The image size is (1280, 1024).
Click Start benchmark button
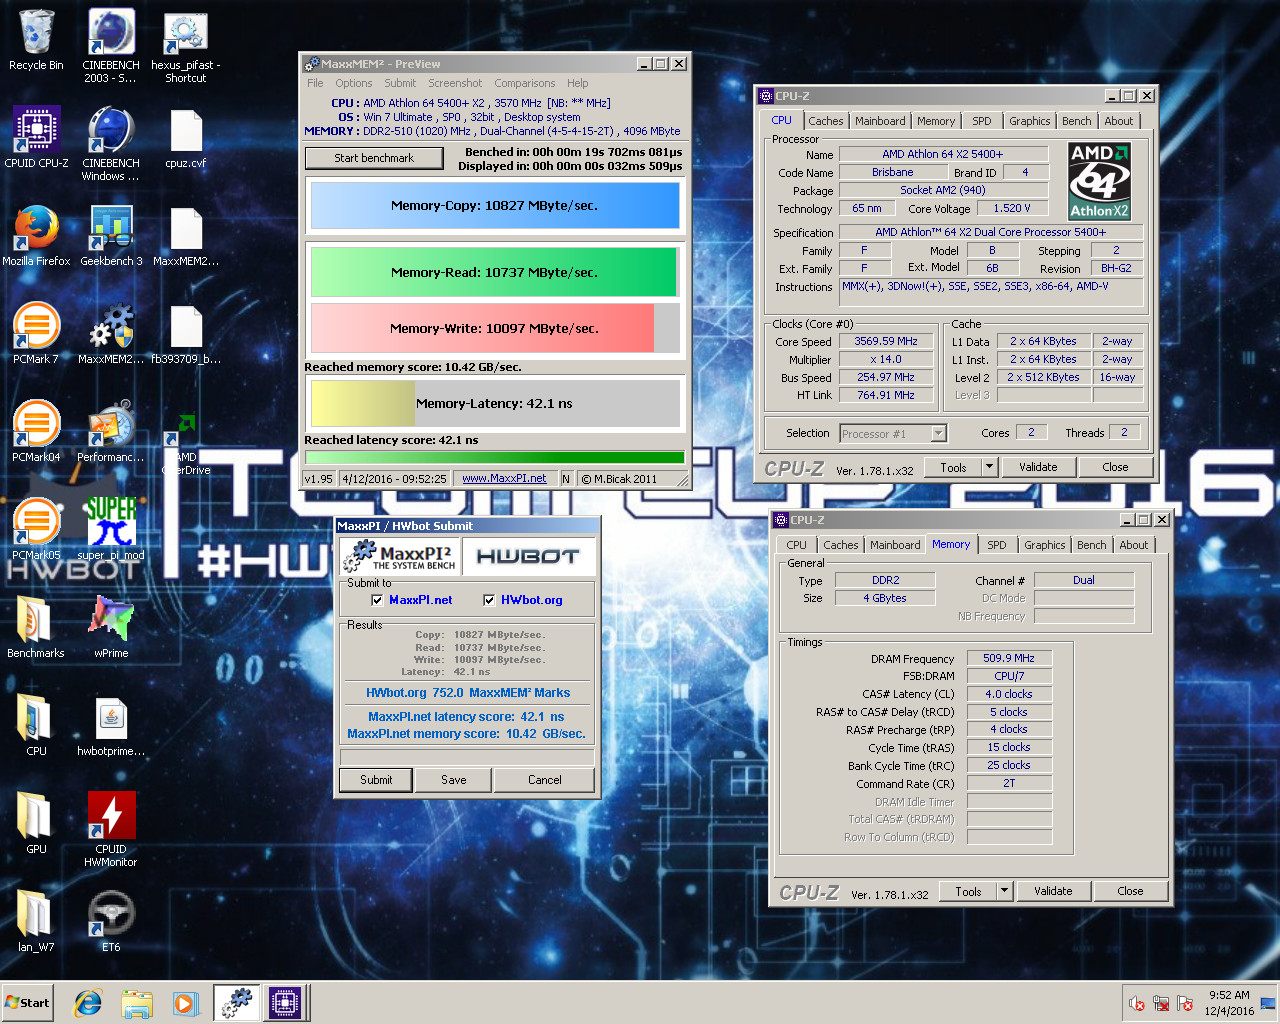click(374, 158)
